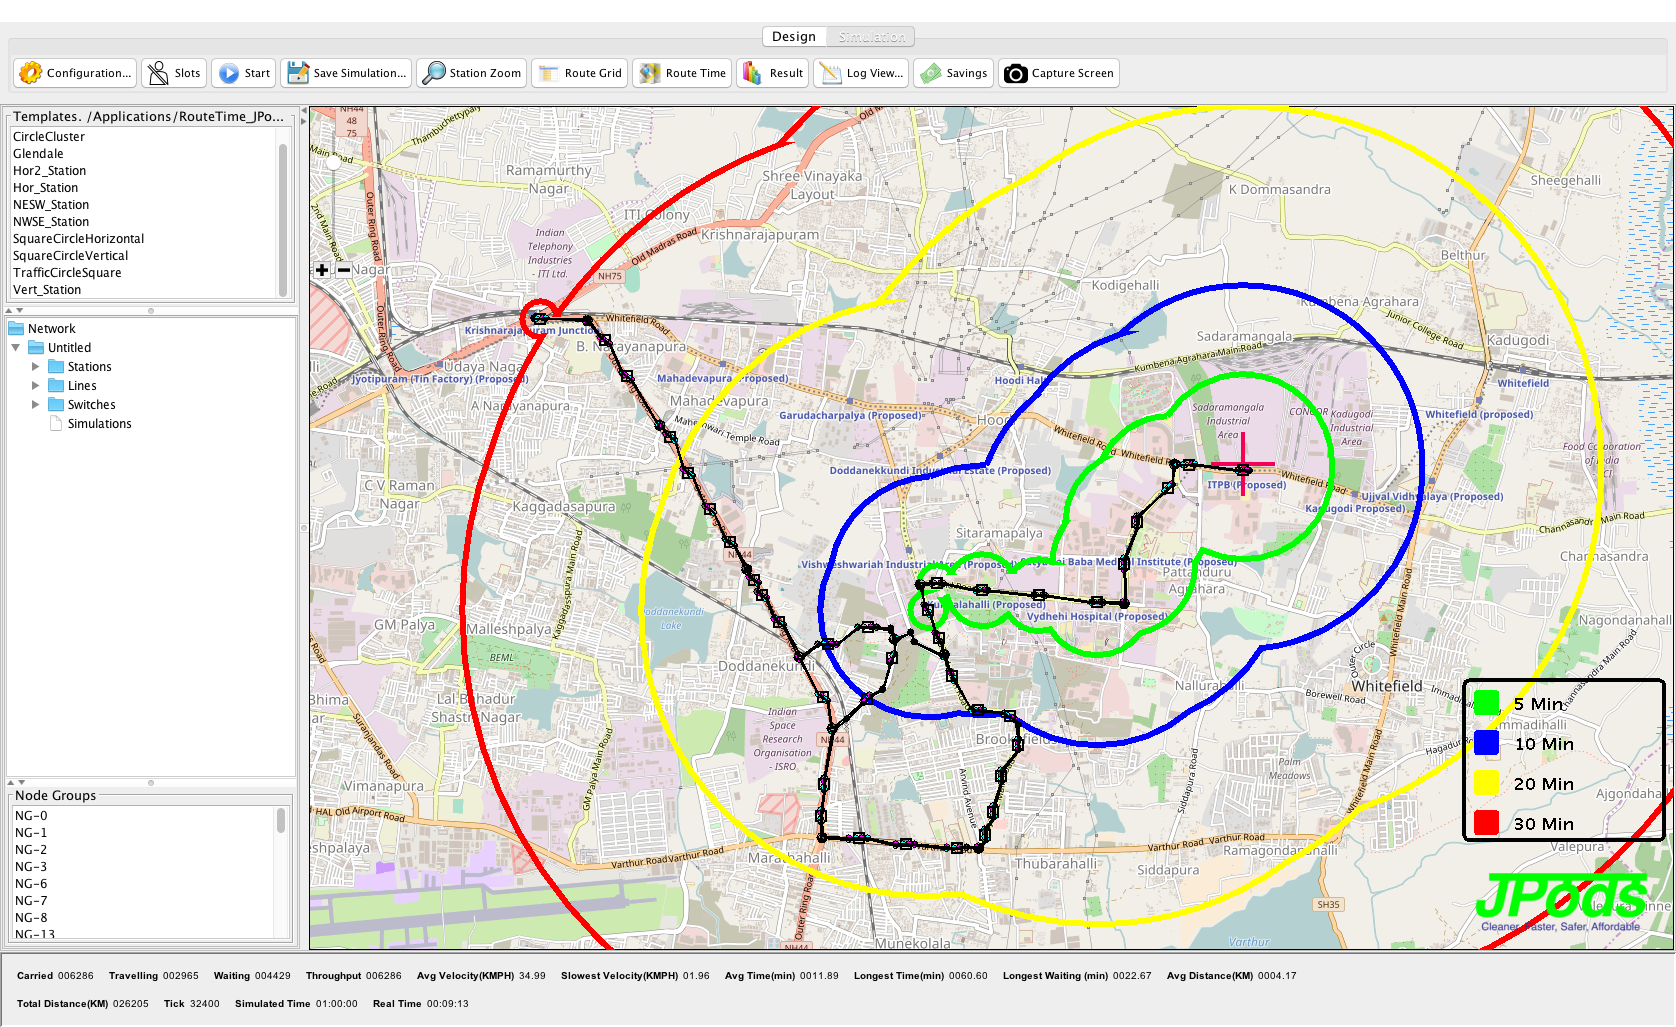
Task: Open the Log View tool
Action: (830, 73)
